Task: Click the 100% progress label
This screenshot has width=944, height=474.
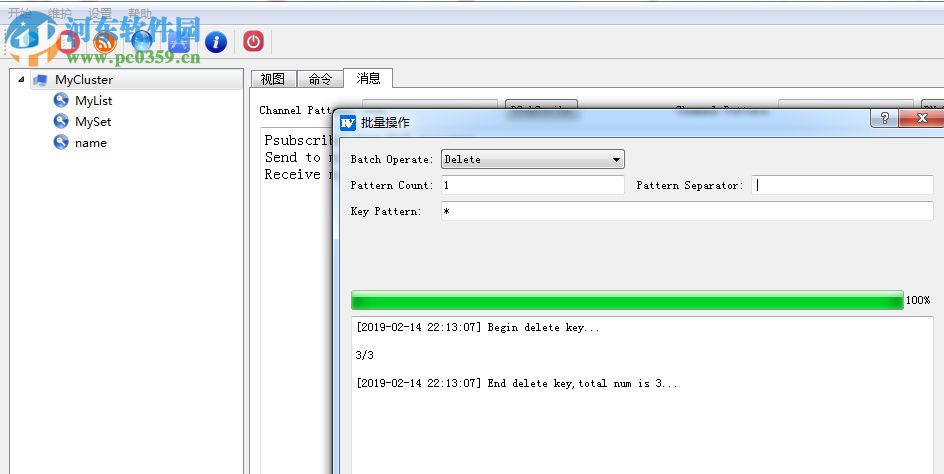Action: pos(918,300)
